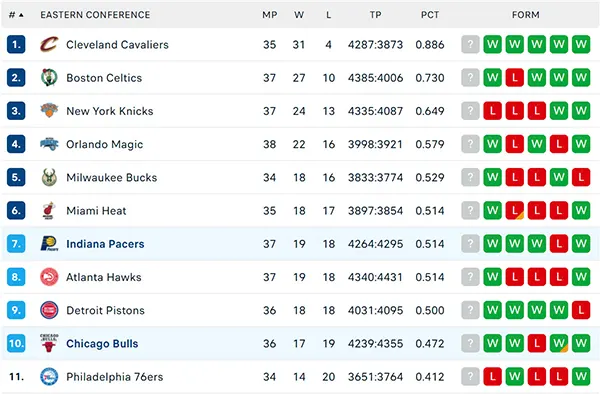Sort by rank using the # arrow
The height and width of the screenshot is (394, 600).
coord(16,15)
